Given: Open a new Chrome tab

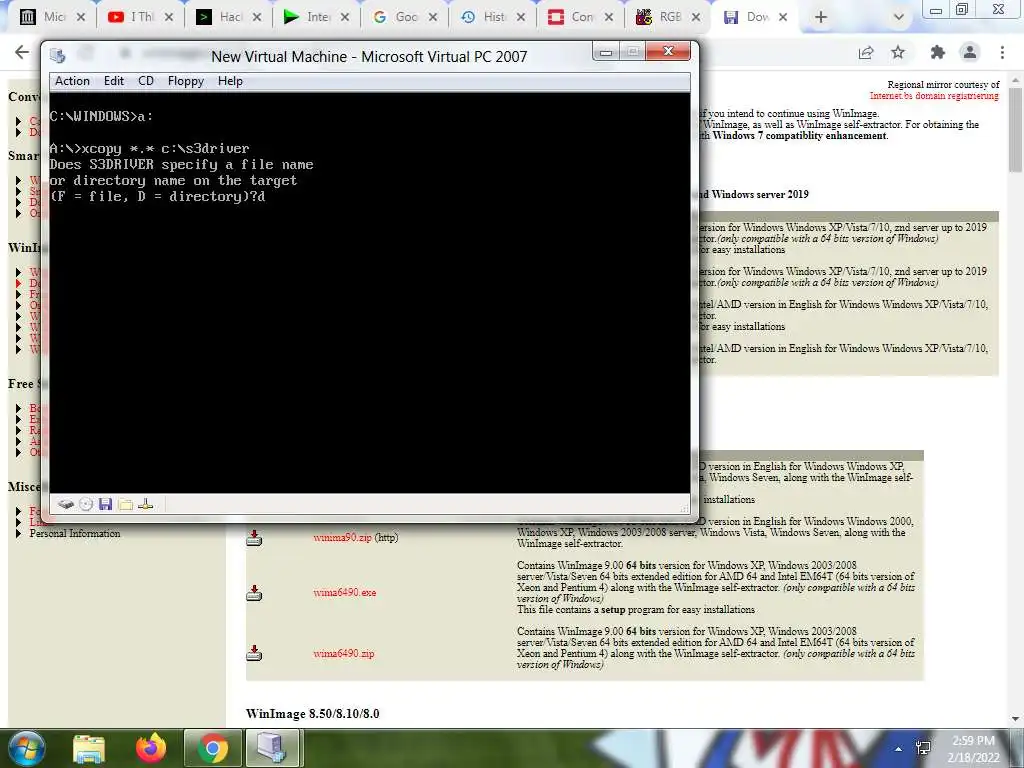Looking at the screenshot, I should [x=821, y=17].
